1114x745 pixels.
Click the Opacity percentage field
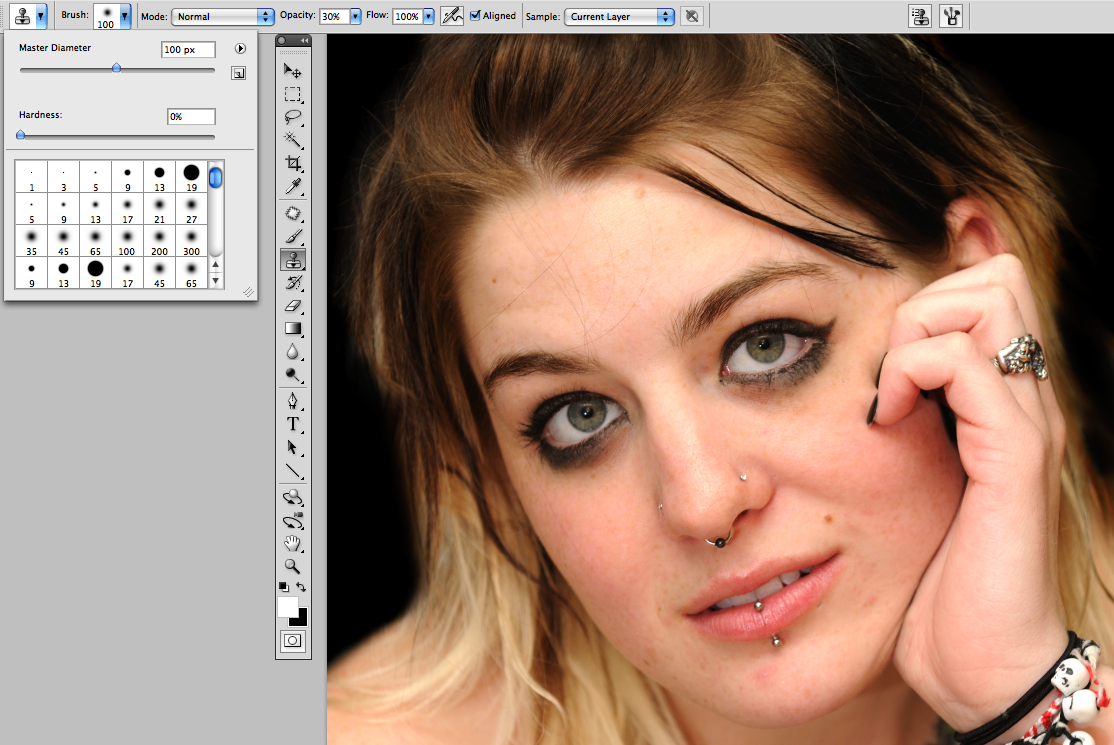pos(334,16)
